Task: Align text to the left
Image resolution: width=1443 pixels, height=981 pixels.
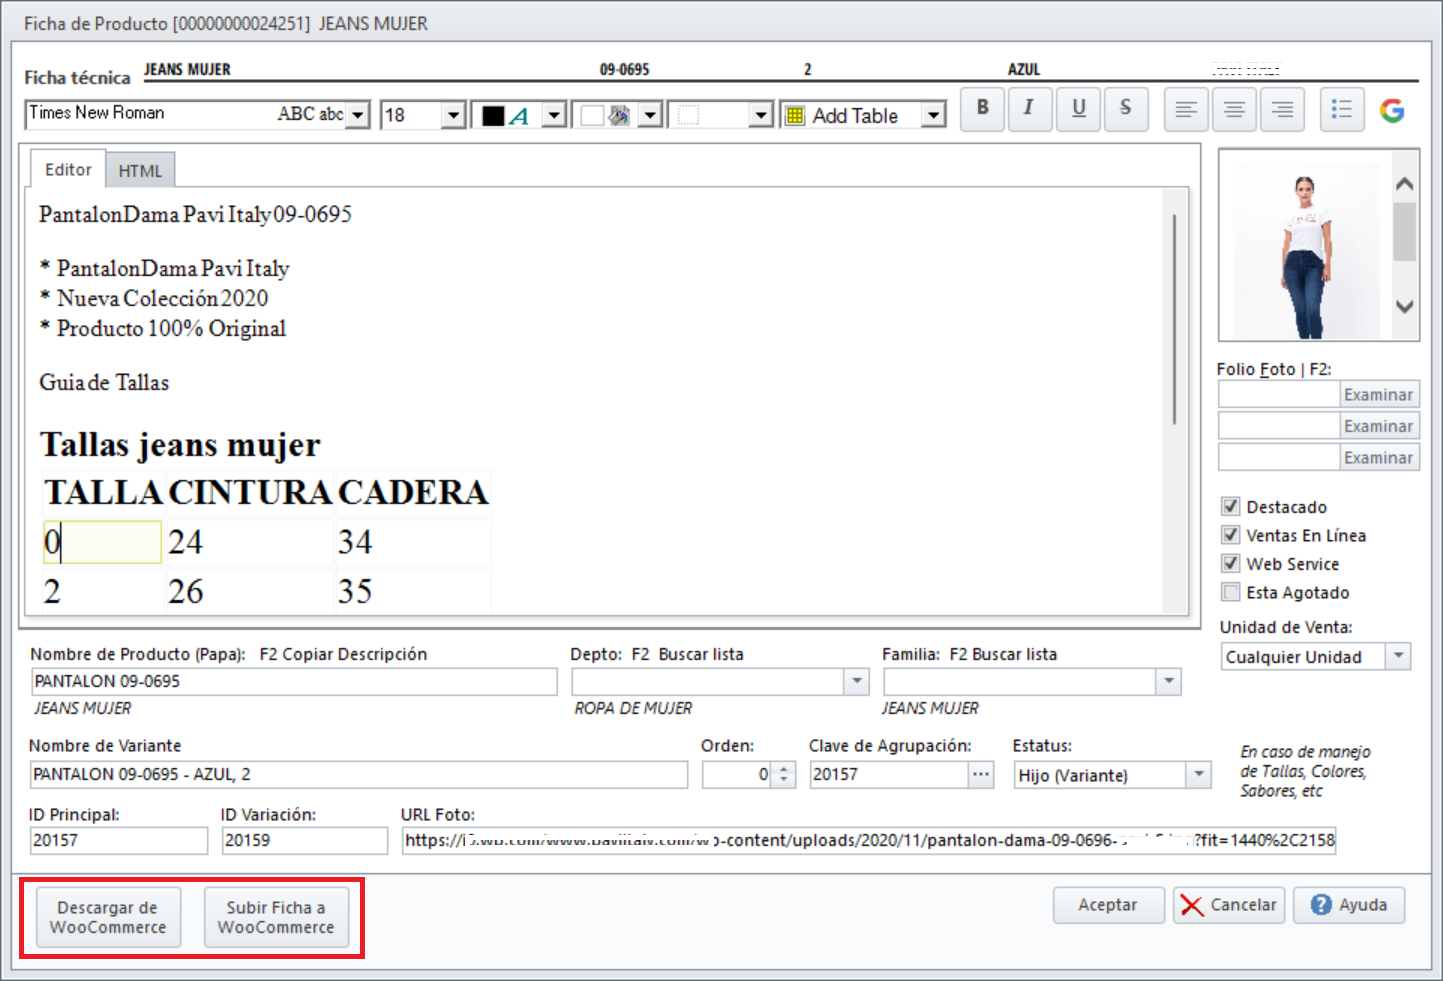Action: [1185, 110]
